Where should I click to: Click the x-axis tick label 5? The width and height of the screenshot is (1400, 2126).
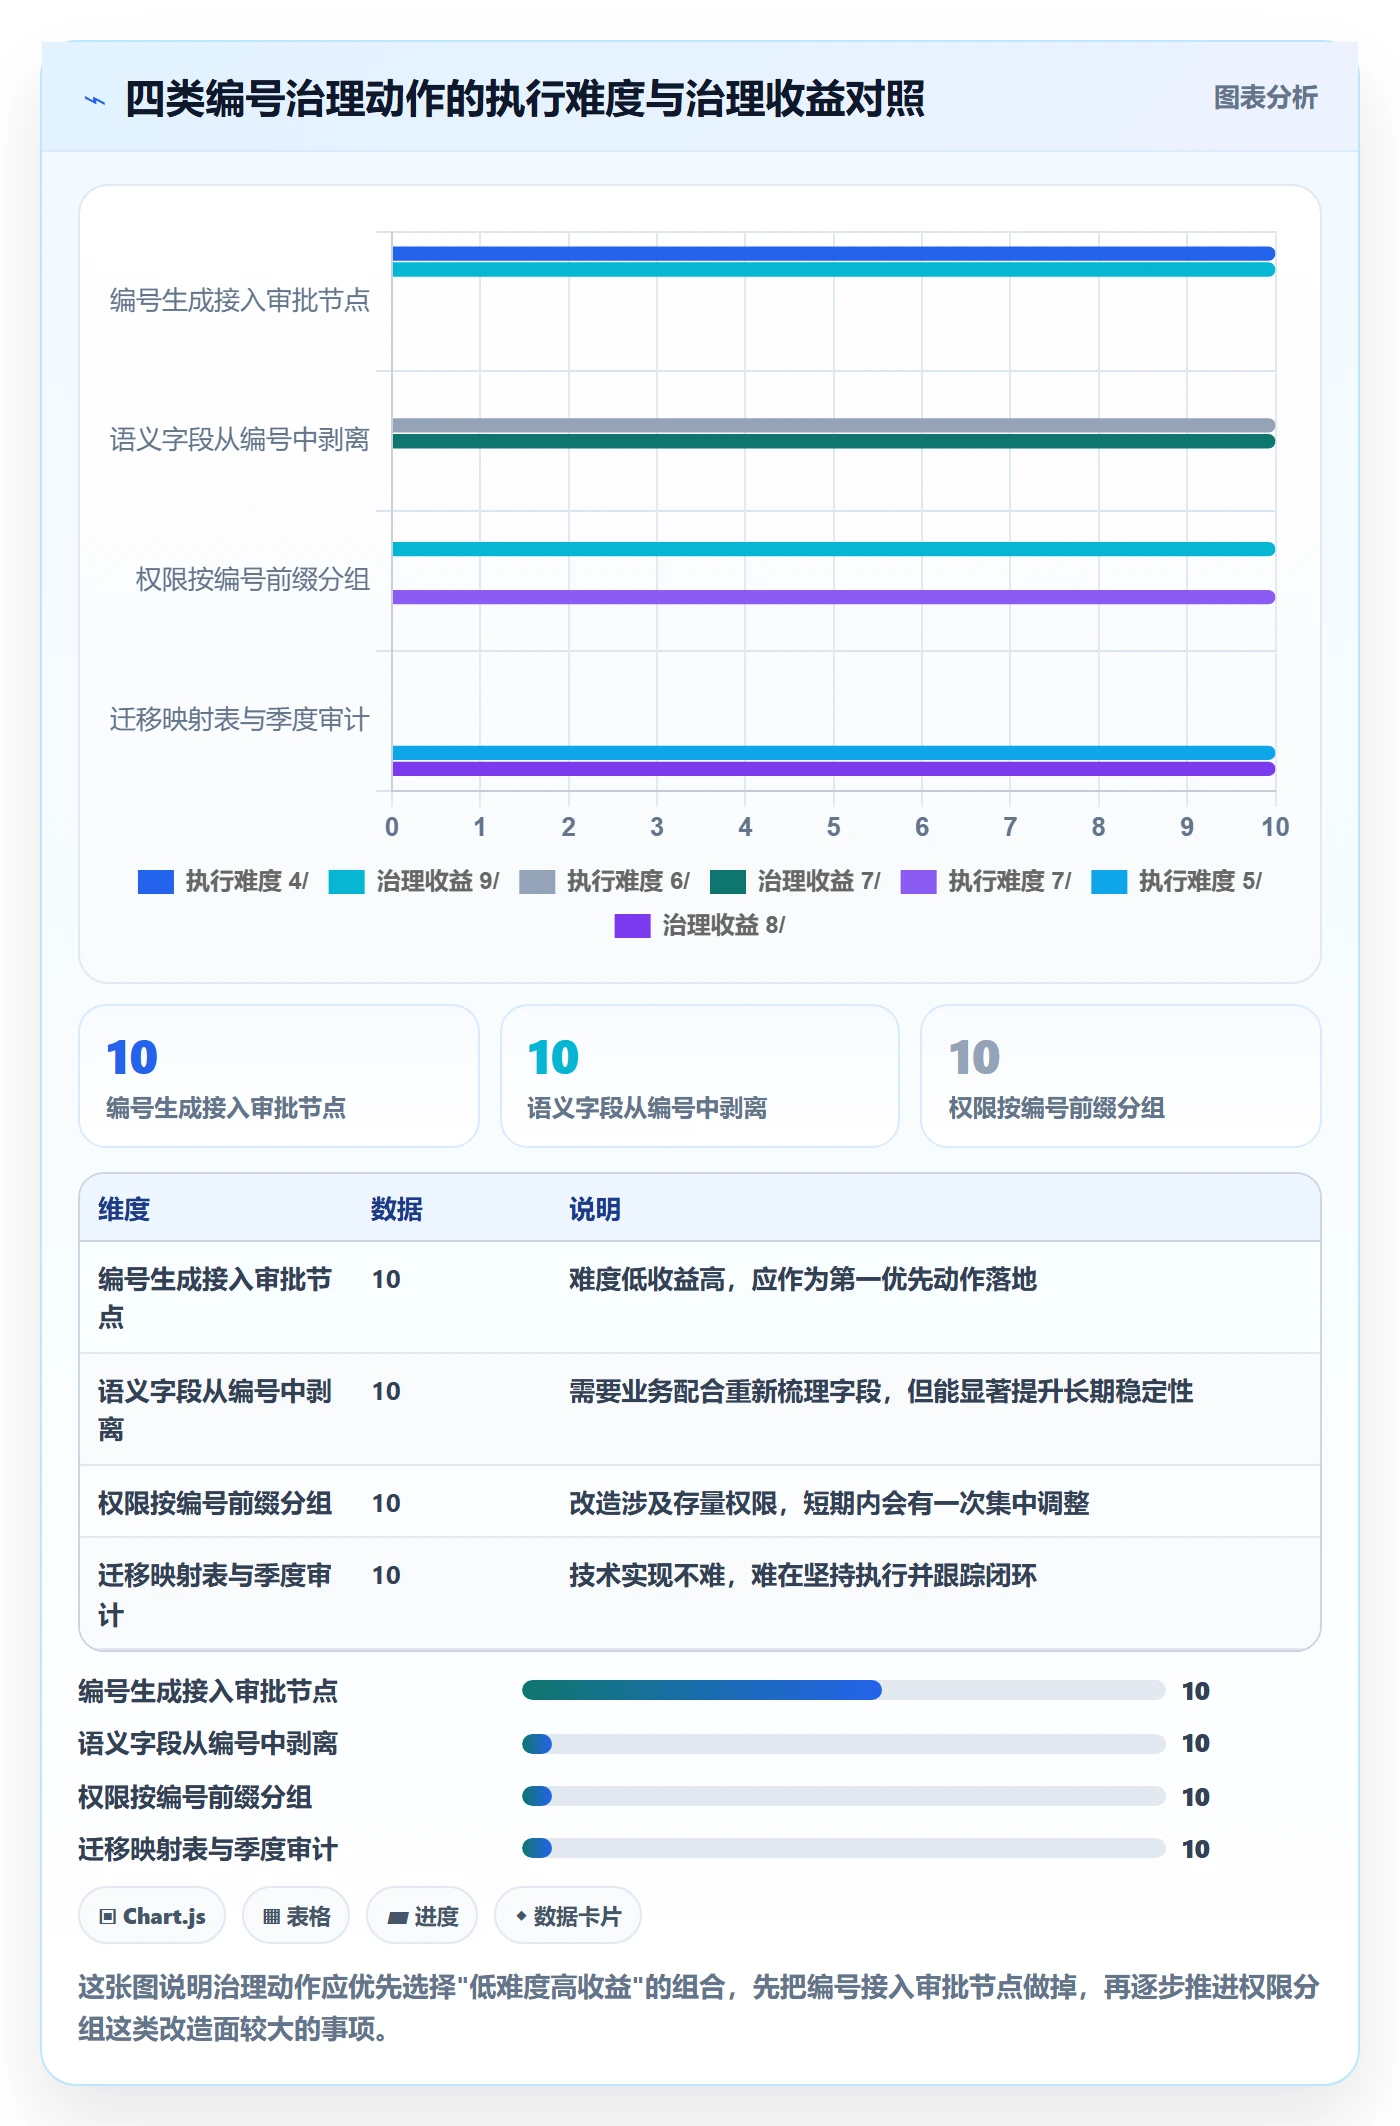point(834,827)
